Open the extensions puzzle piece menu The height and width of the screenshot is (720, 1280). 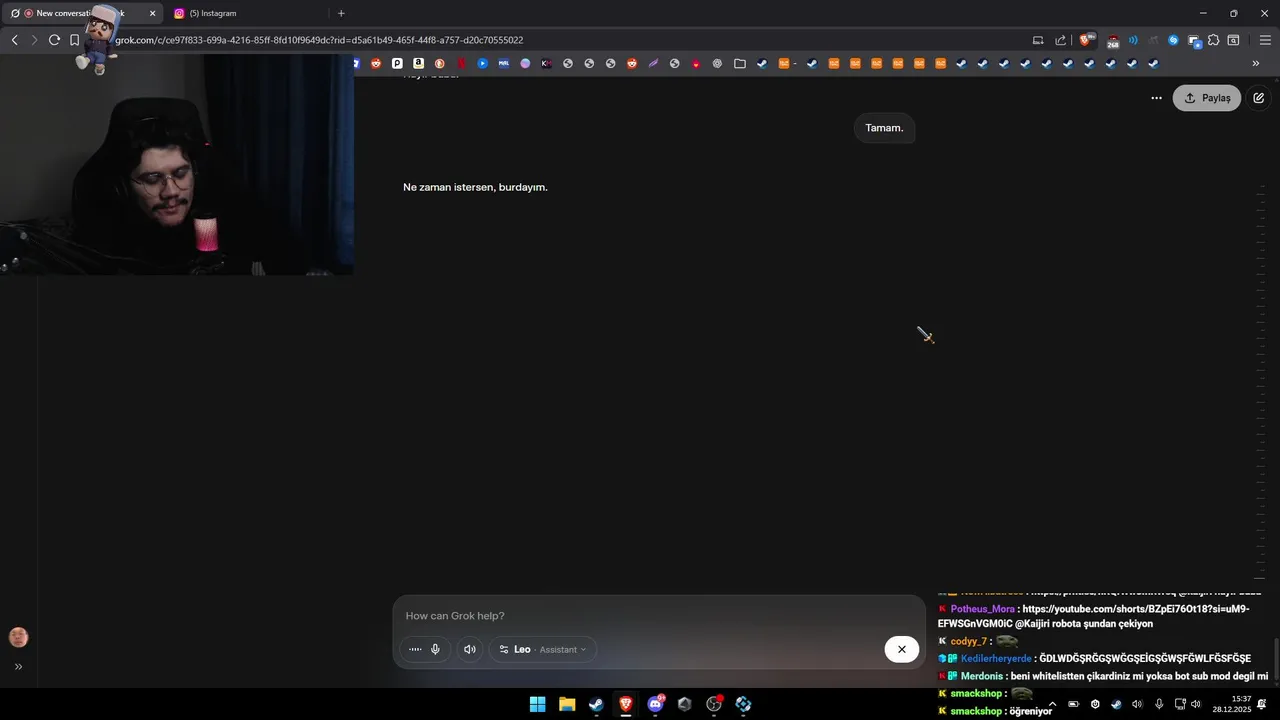point(1213,40)
